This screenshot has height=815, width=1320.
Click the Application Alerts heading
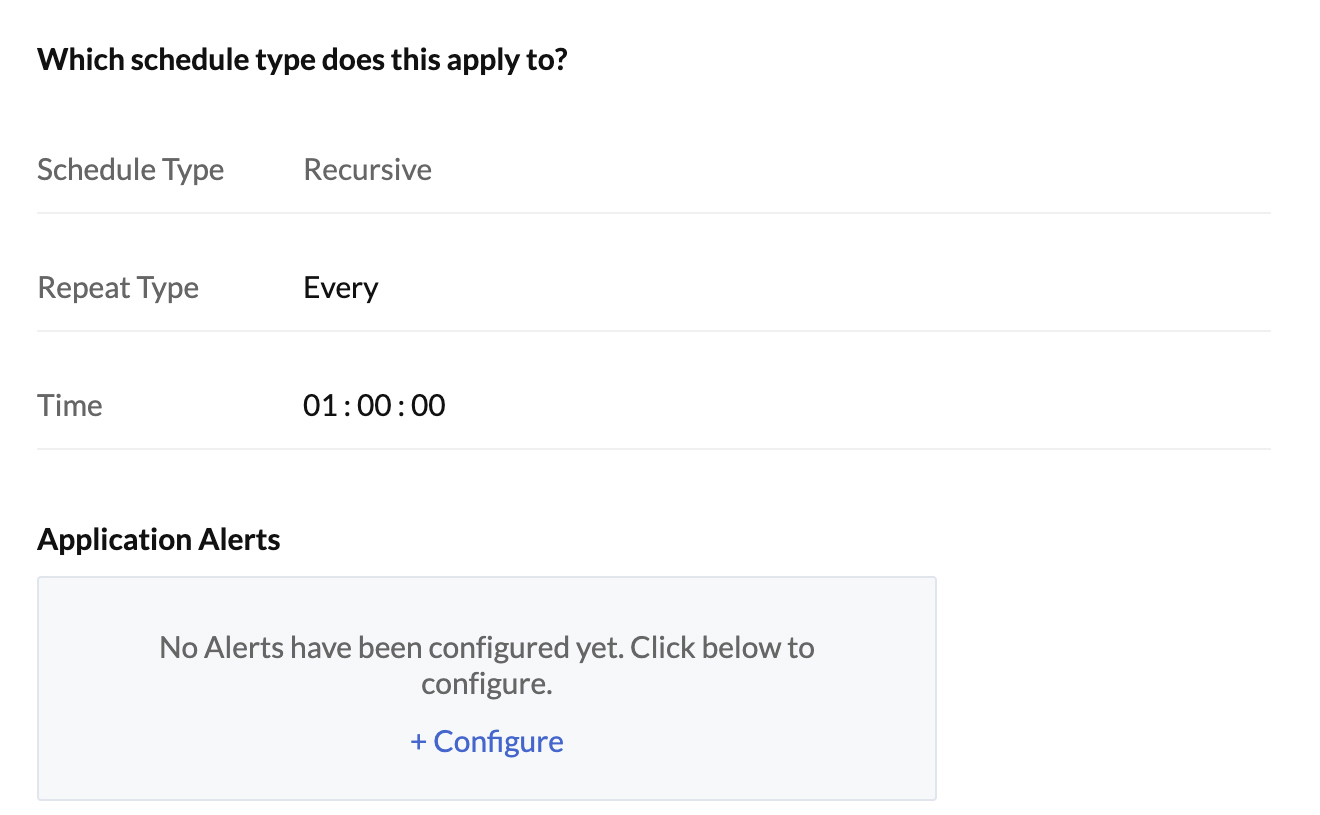pyautogui.click(x=158, y=540)
